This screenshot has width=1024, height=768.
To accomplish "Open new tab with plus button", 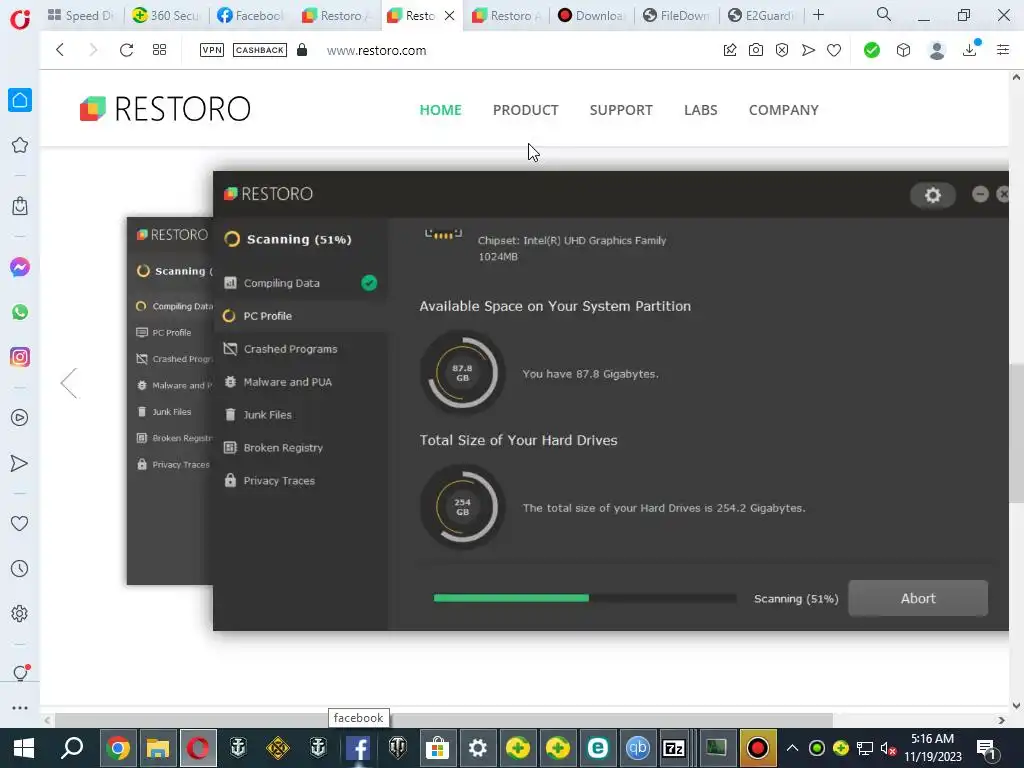I will pos(818,14).
